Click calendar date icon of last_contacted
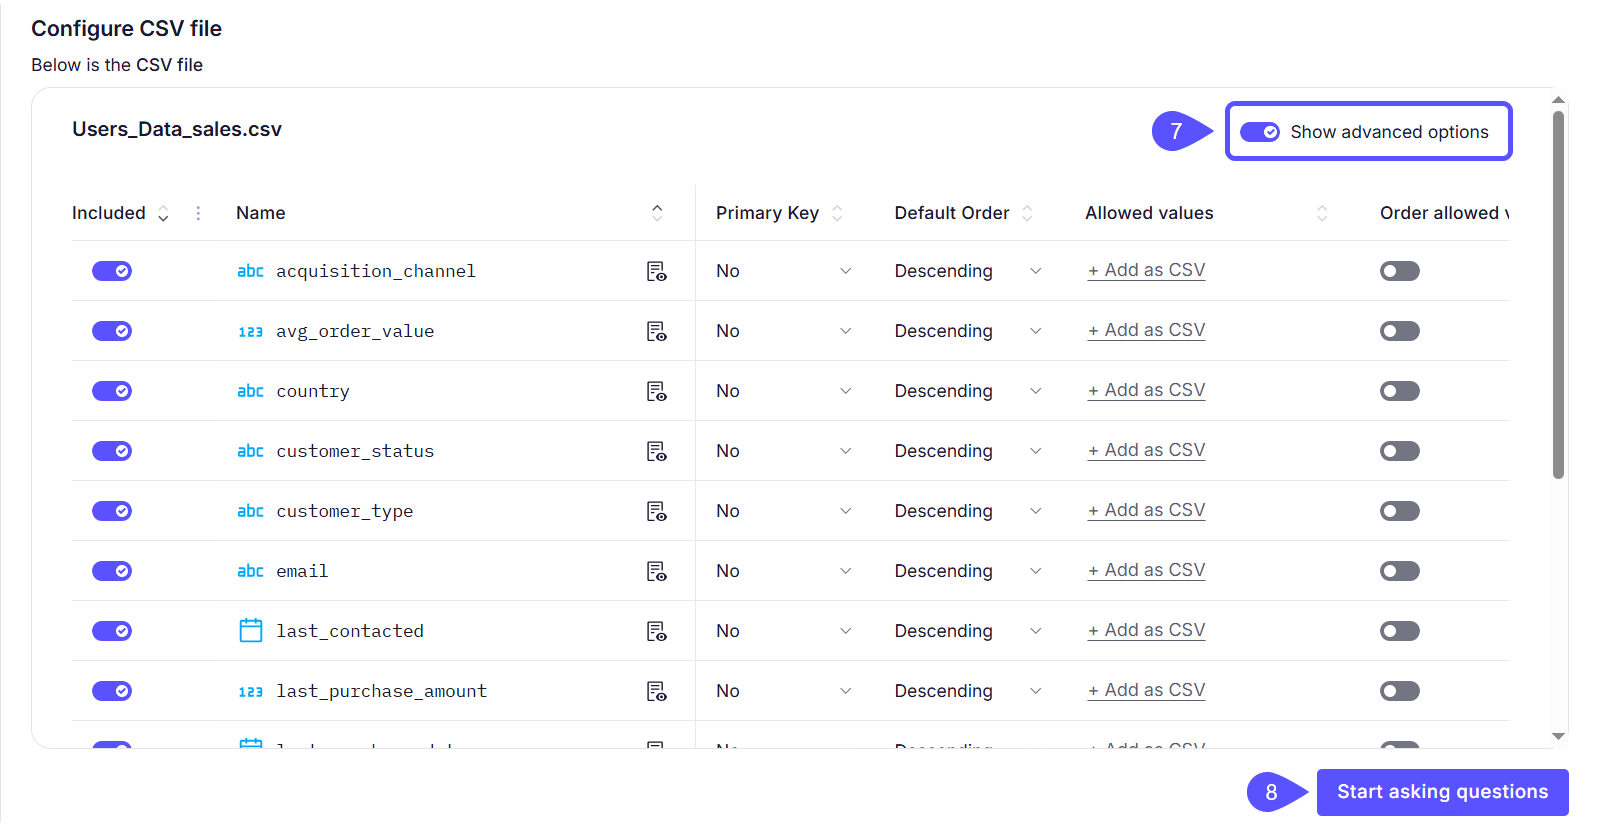Viewport: 1598px width, 826px height. coord(251,630)
